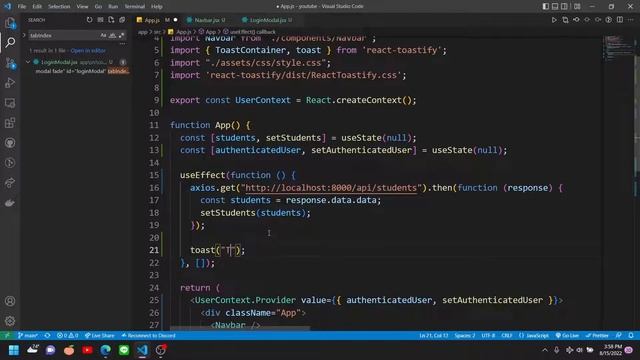Screen dimensions: 640x360
Task: Expand the Replace field toggle arrow
Action: (24, 36)
